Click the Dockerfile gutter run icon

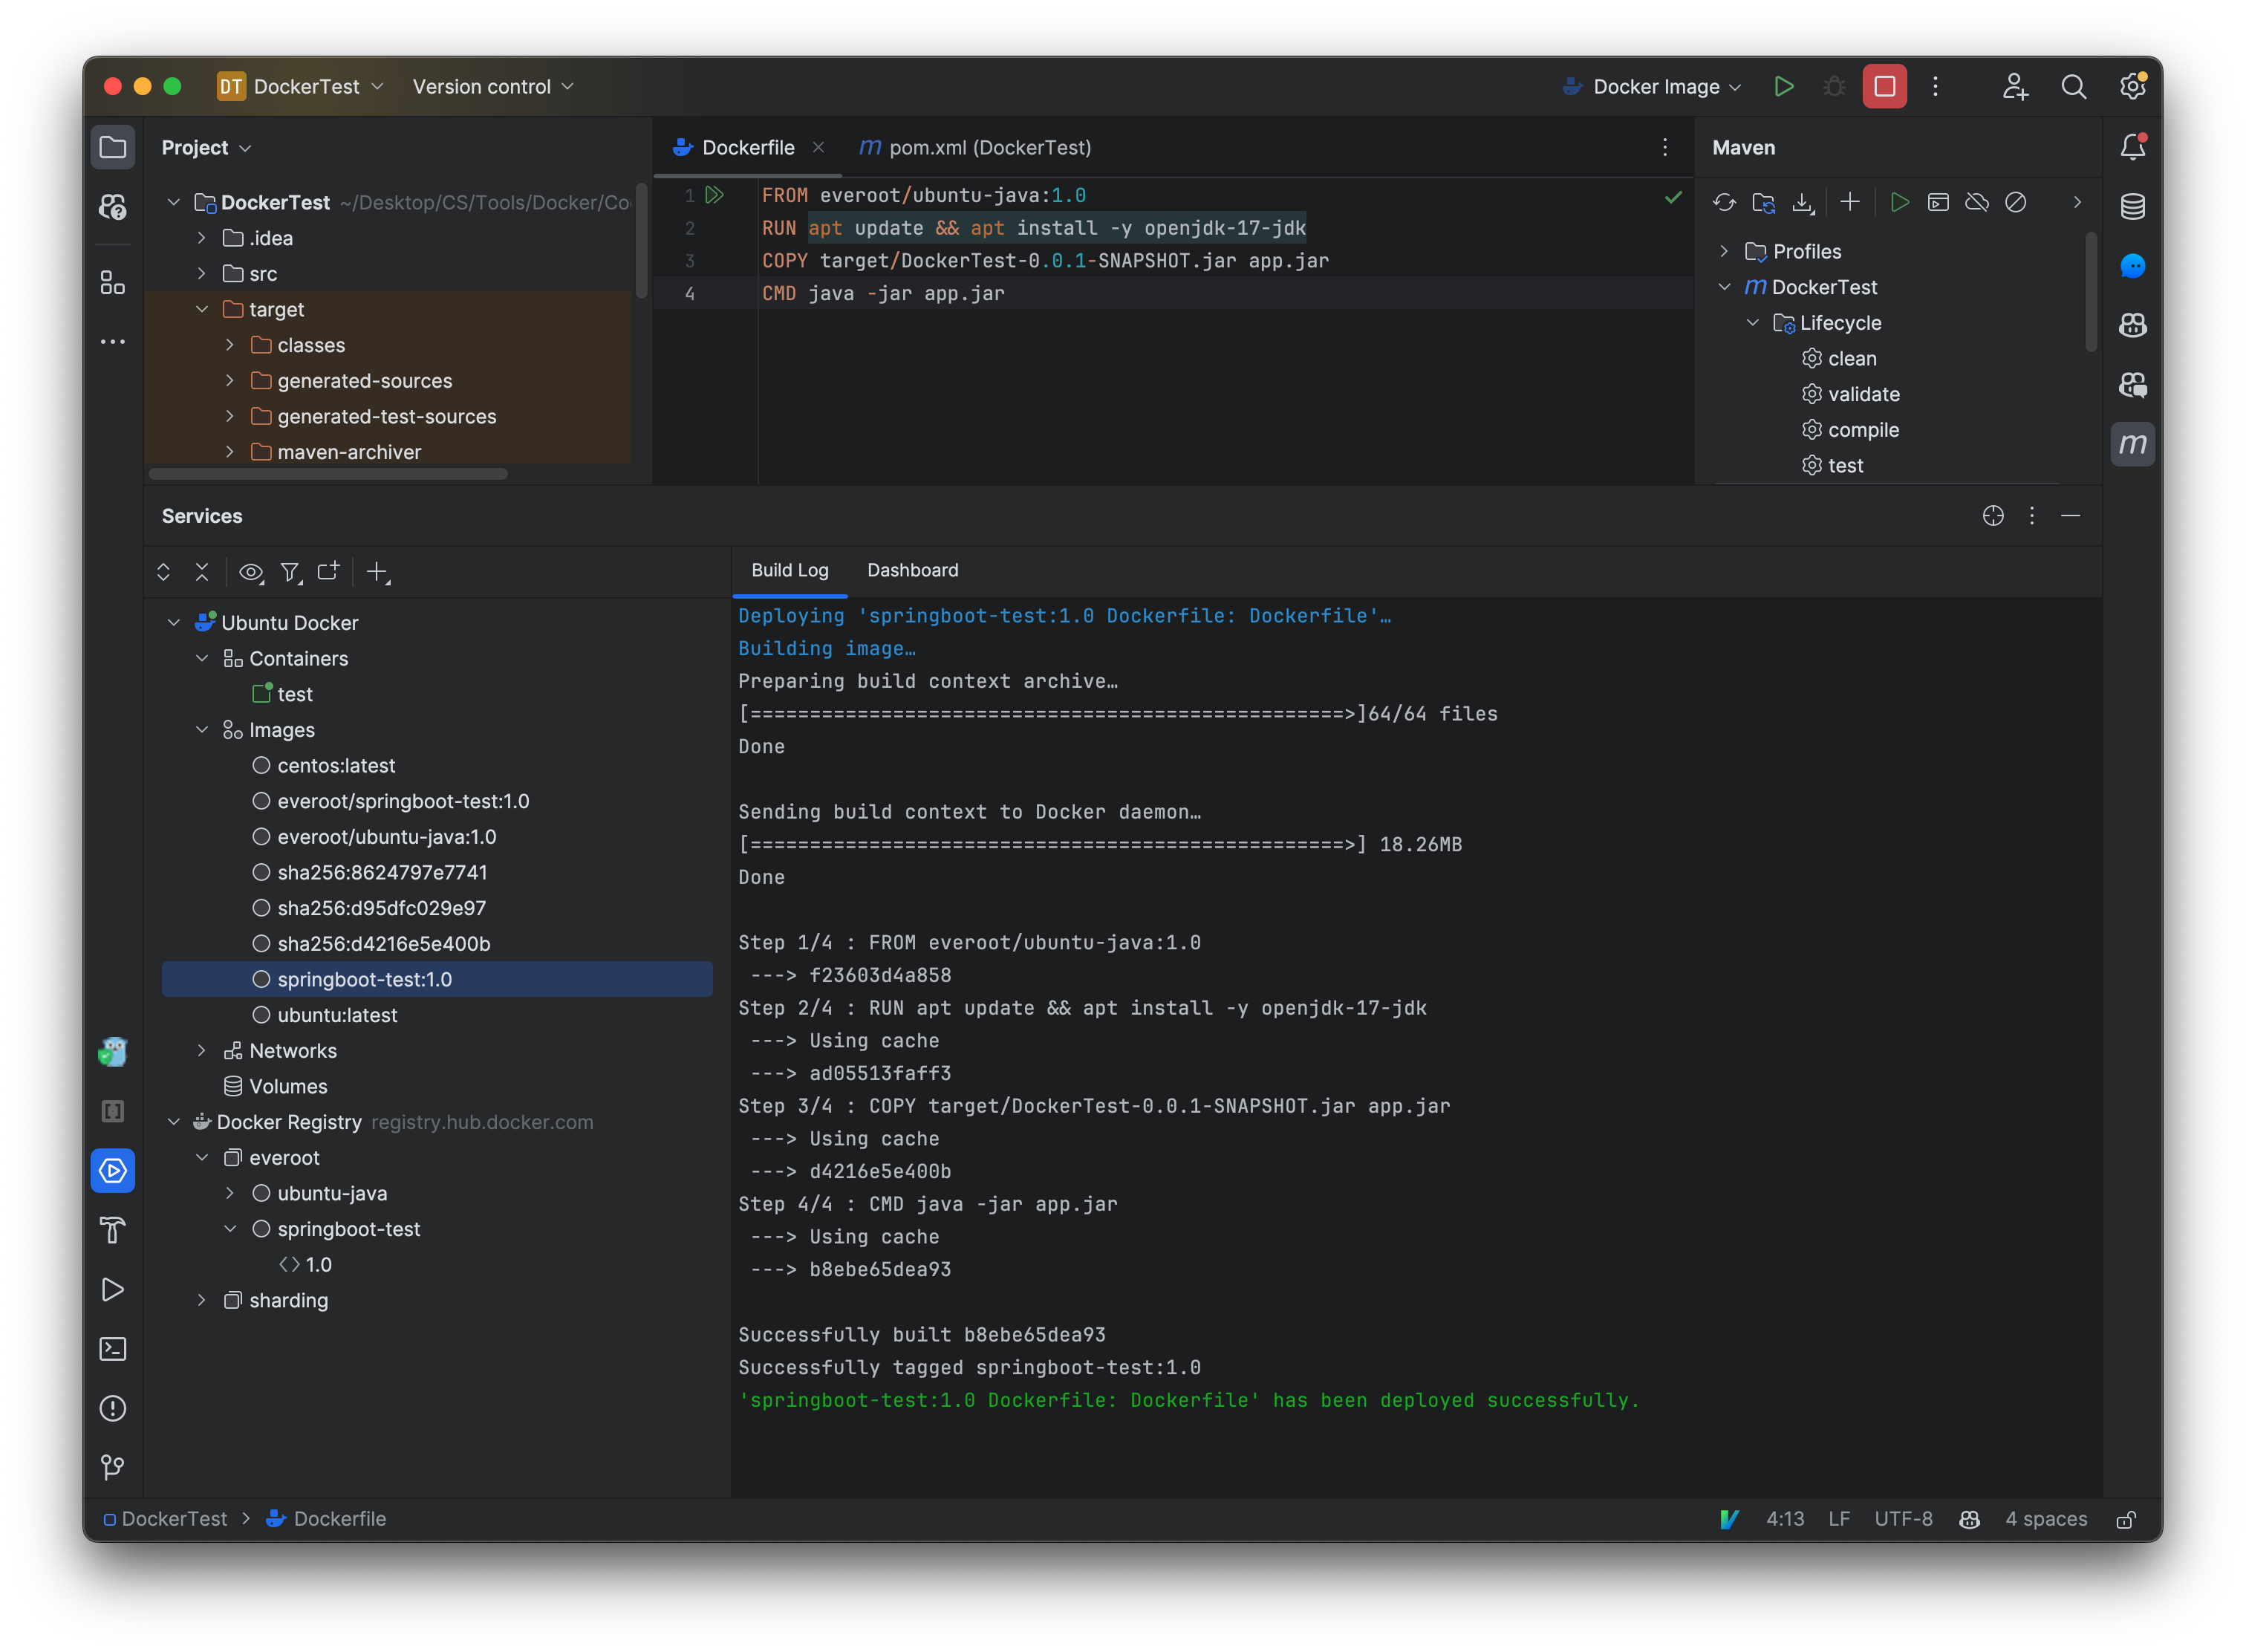point(714,195)
